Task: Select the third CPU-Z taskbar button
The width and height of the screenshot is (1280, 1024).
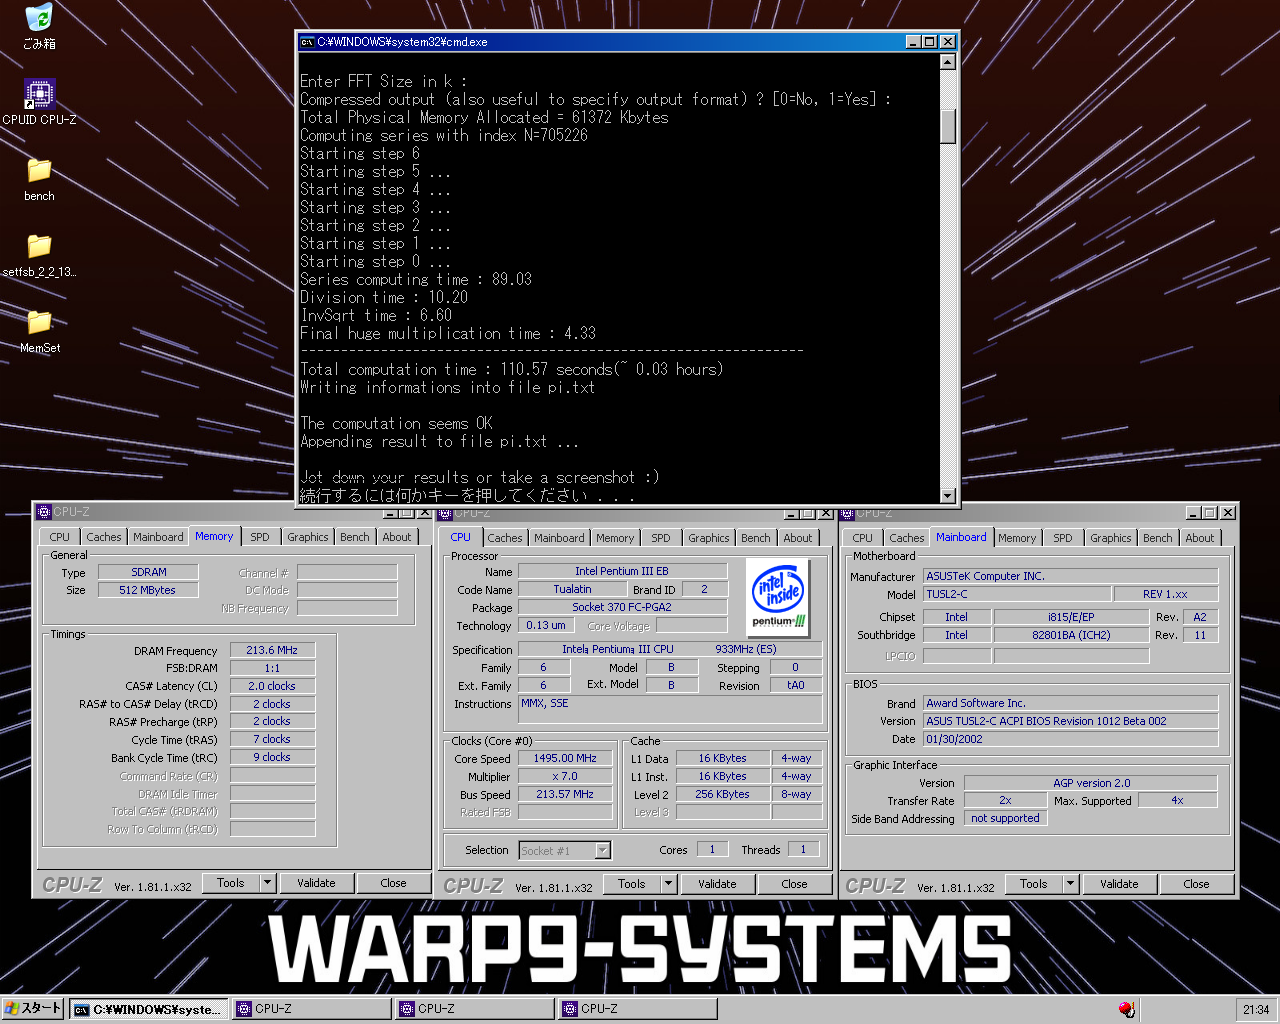Action: pos(638,1009)
